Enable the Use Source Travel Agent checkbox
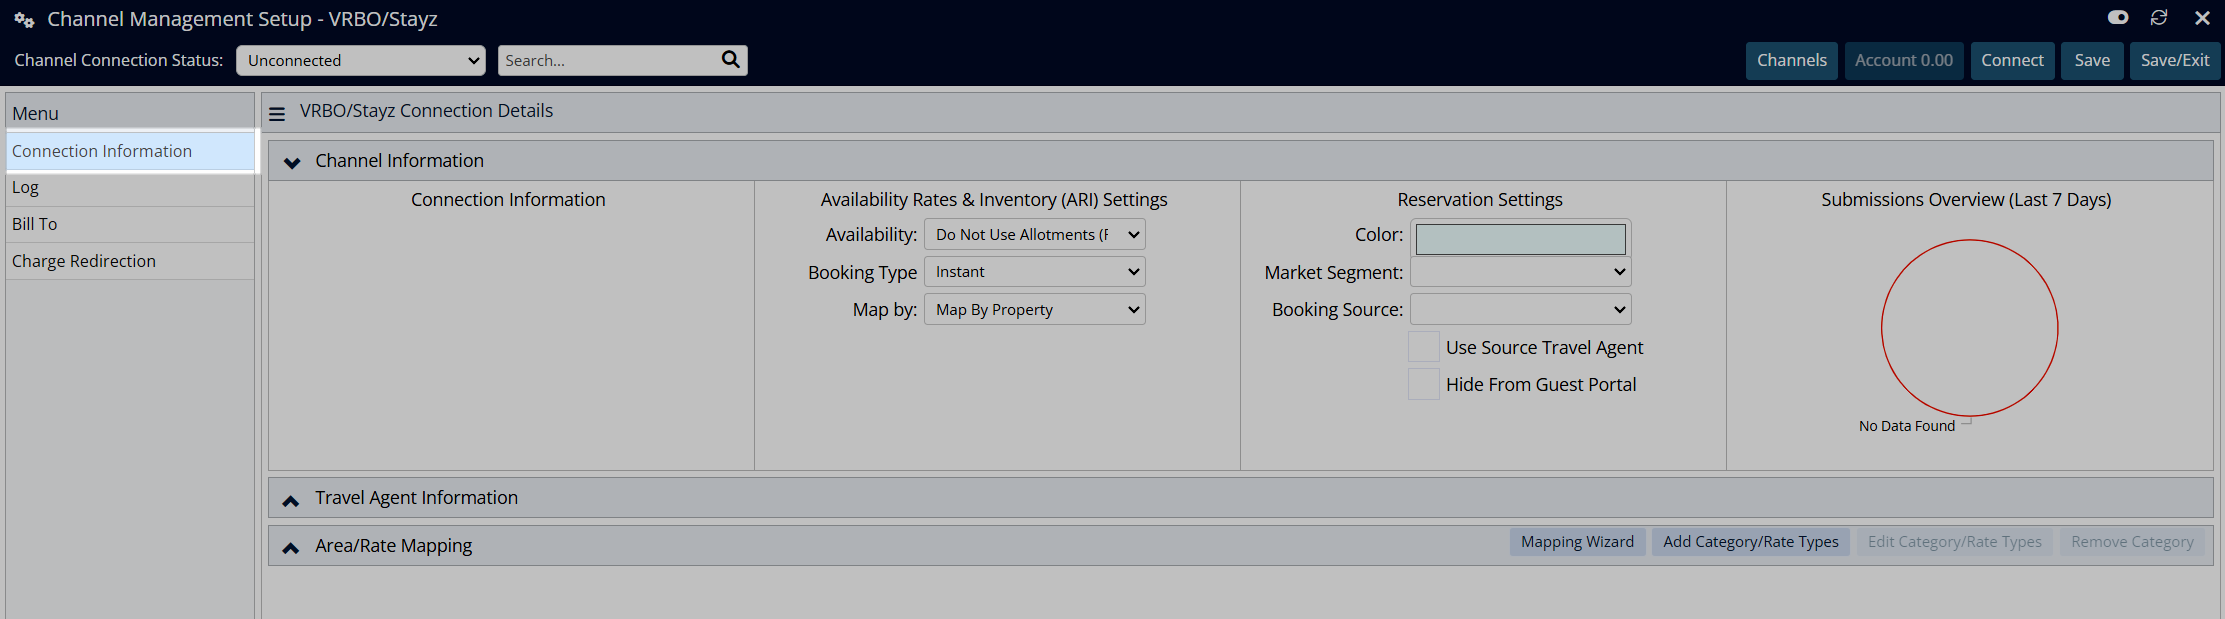Viewport: 2225px width, 619px height. [x=1424, y=347]
